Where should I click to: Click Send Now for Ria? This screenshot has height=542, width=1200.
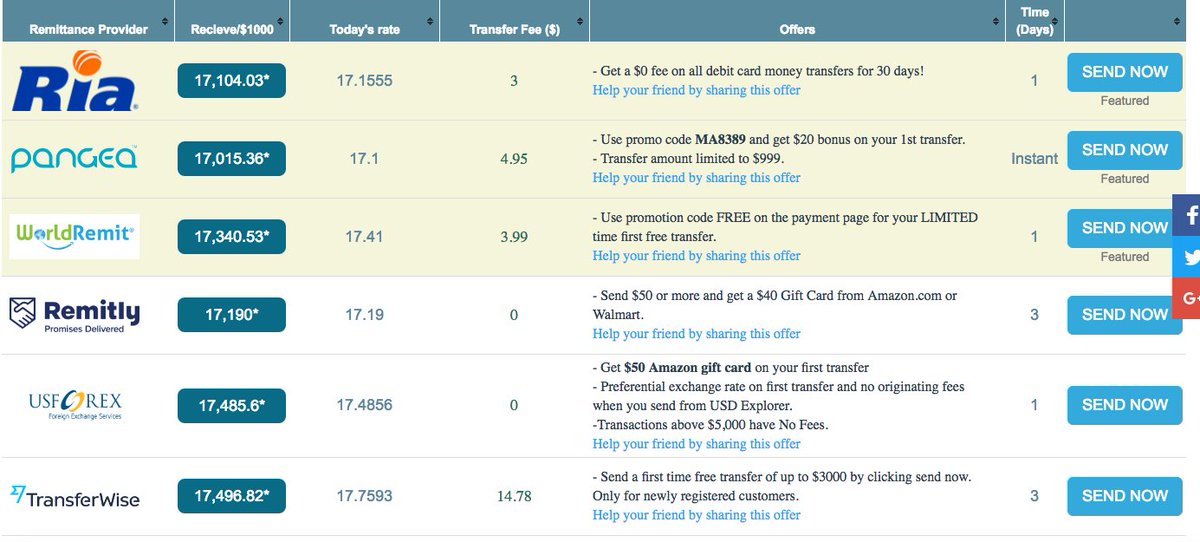click(1124, 72)
